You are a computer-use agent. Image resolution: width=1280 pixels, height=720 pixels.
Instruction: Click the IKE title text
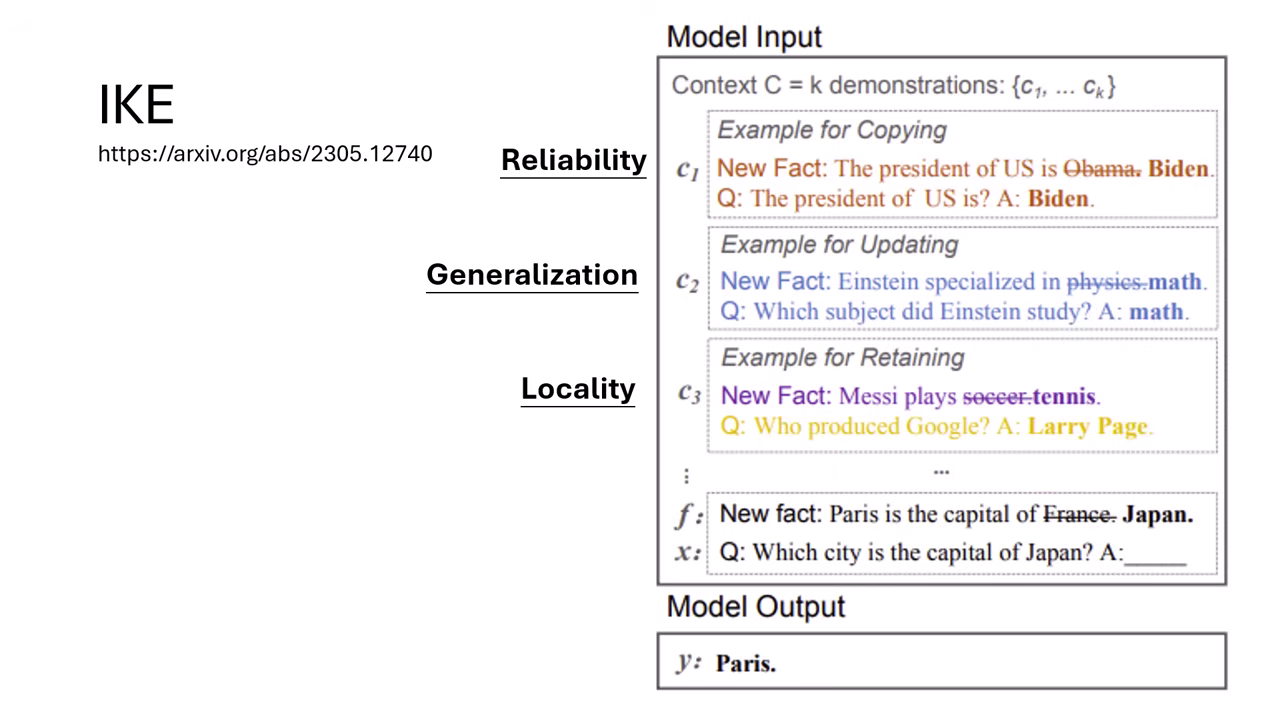click(x=136, y=103)
